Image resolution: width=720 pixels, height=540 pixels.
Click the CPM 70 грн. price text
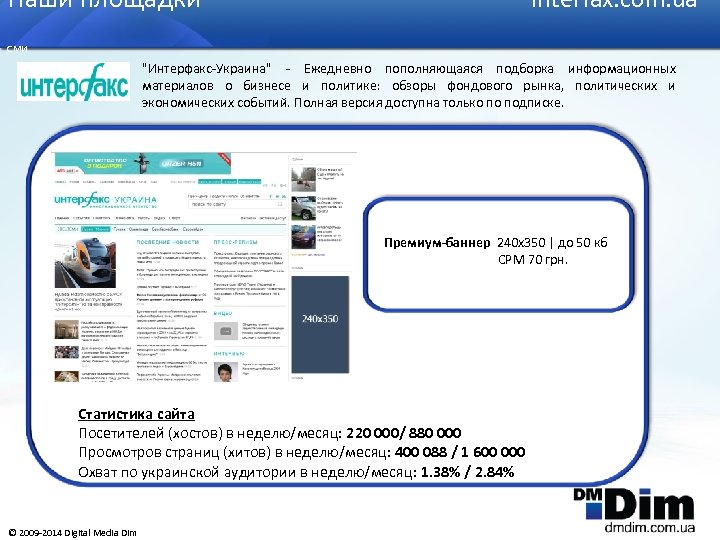[x=533, y=259]
